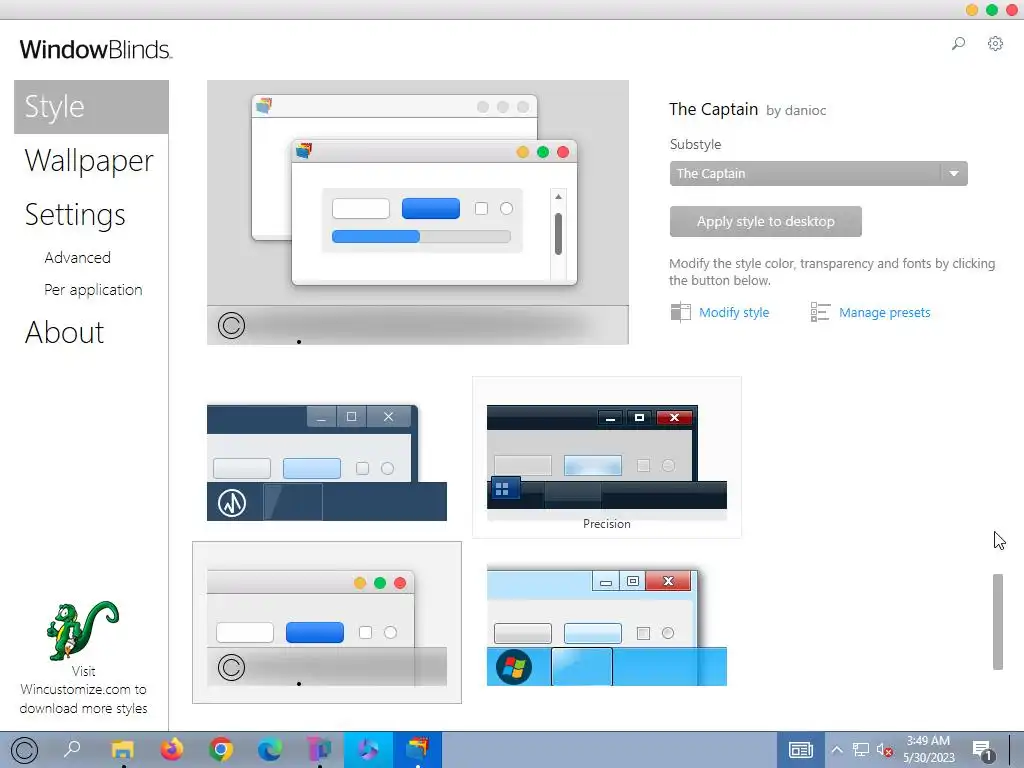This screenshot has height=768, width=1024.
Task: Show hidden system tray icons
Action: click(x=837, y=750)
